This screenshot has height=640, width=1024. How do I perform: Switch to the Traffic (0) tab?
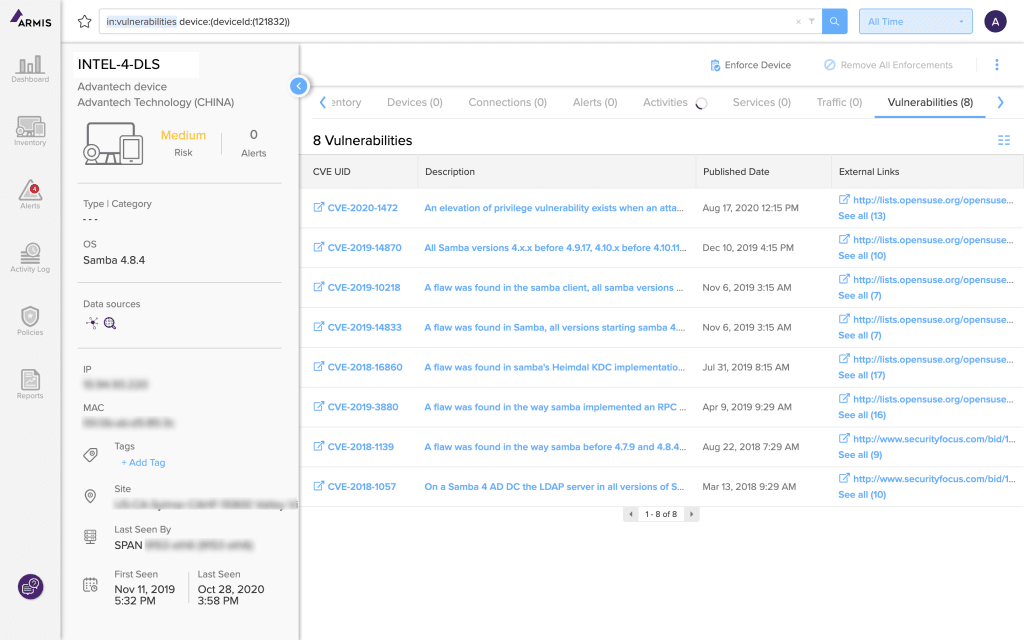click(x=839, y=103)
